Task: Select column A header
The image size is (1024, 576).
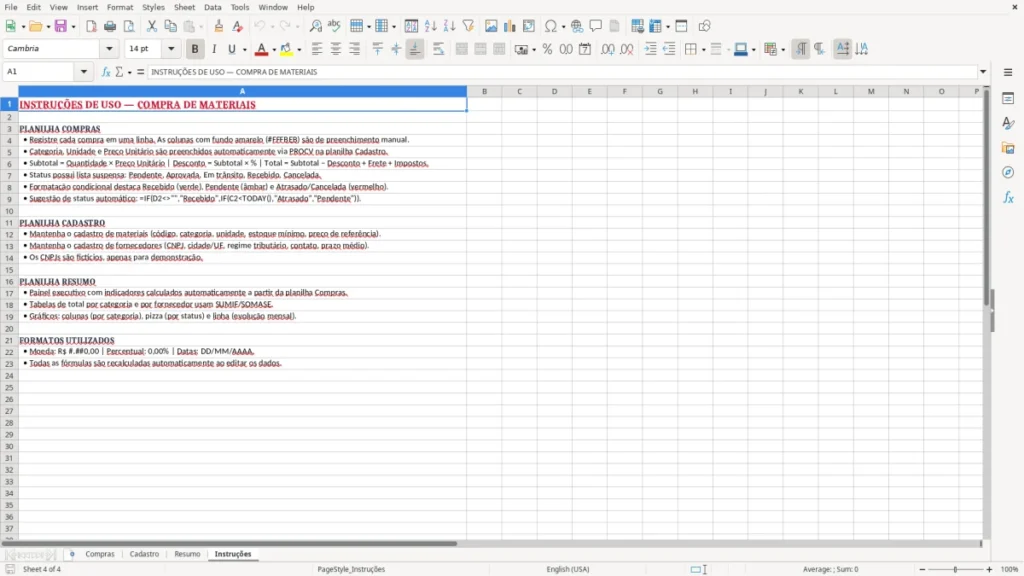Action: [242, 91]
